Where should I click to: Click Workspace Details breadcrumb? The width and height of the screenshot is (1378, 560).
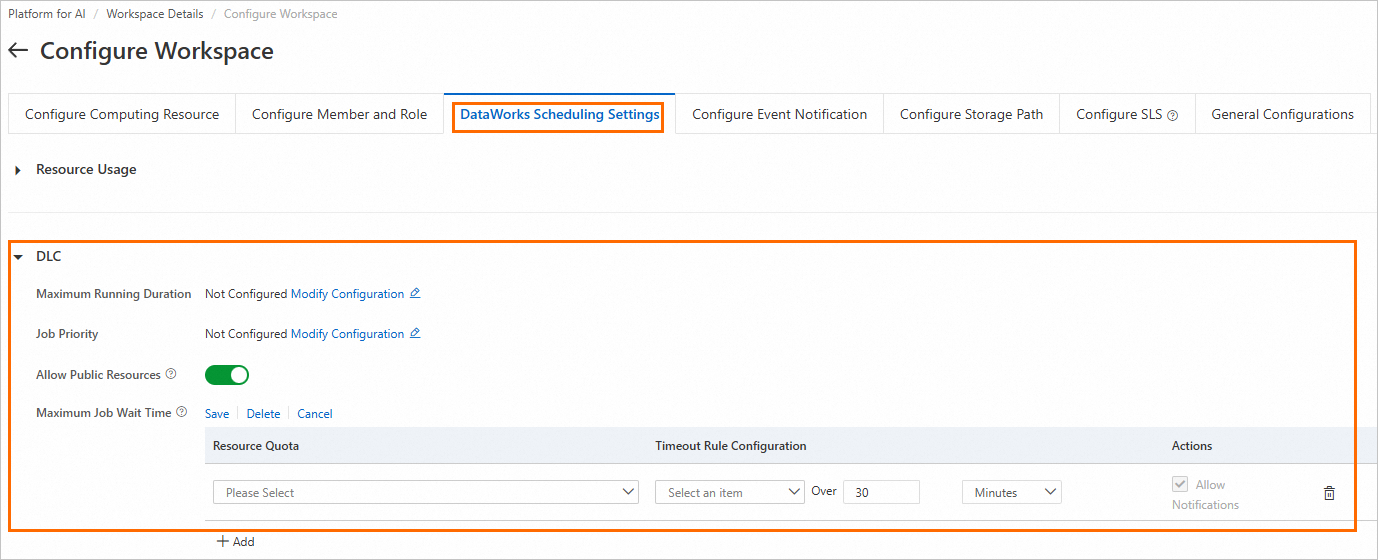click(x=155, y=14)
